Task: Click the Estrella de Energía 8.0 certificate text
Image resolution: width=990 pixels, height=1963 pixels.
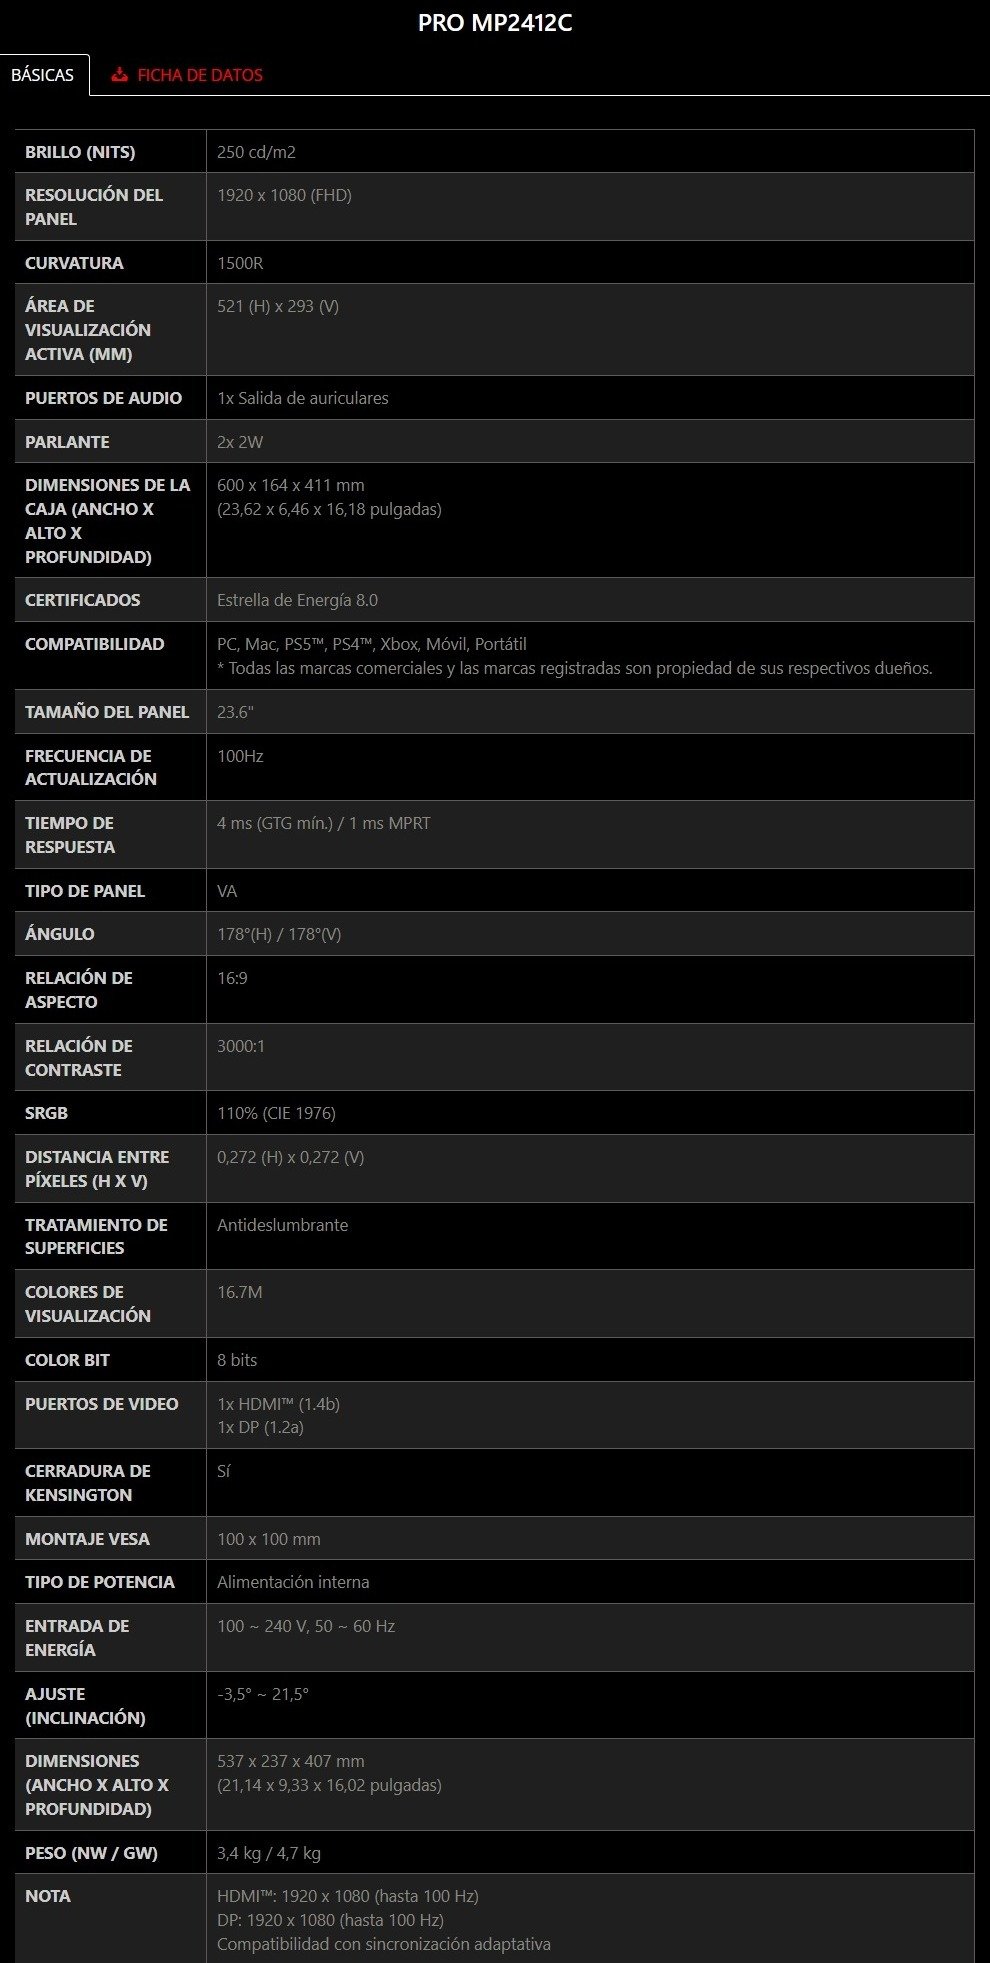Action: (297, 600)
